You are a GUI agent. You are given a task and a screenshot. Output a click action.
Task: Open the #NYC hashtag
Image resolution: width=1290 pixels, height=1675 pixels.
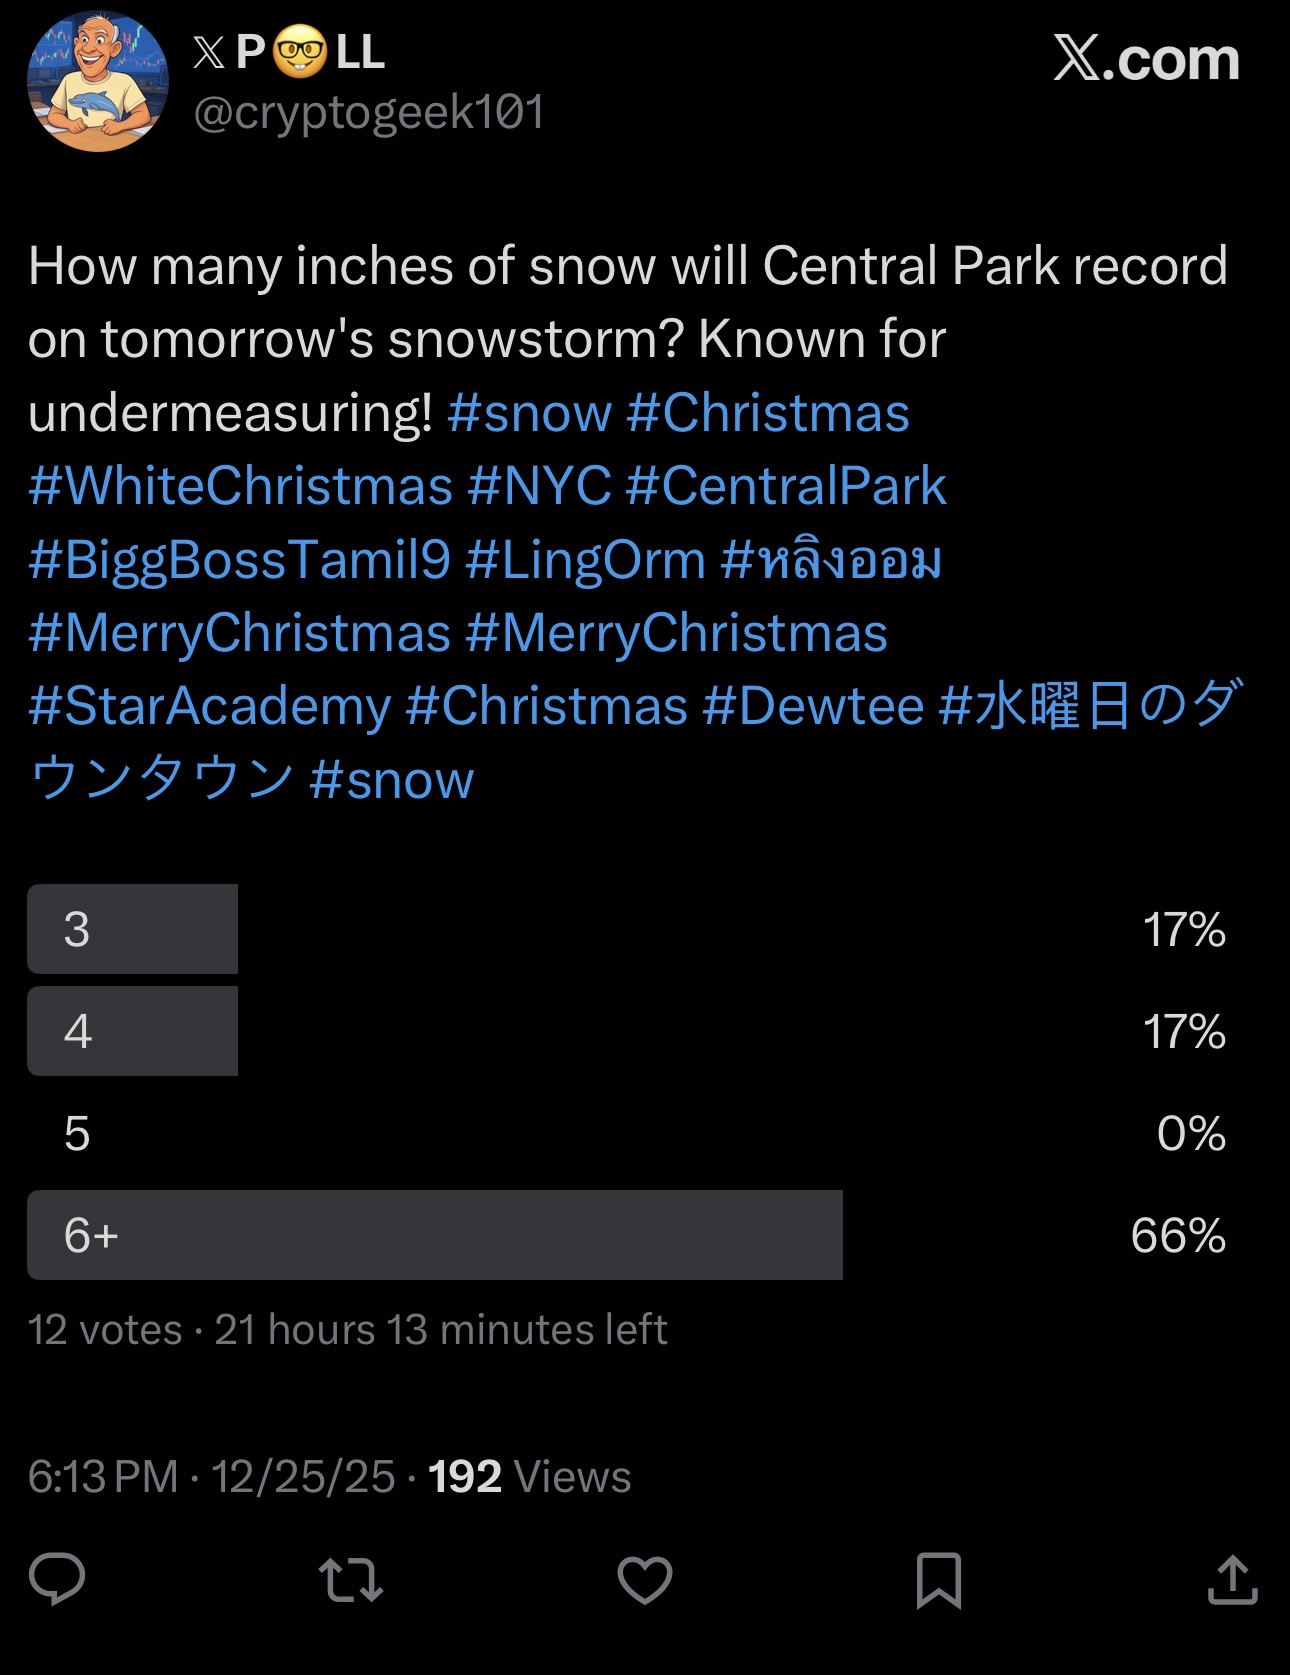pos(539,487)
